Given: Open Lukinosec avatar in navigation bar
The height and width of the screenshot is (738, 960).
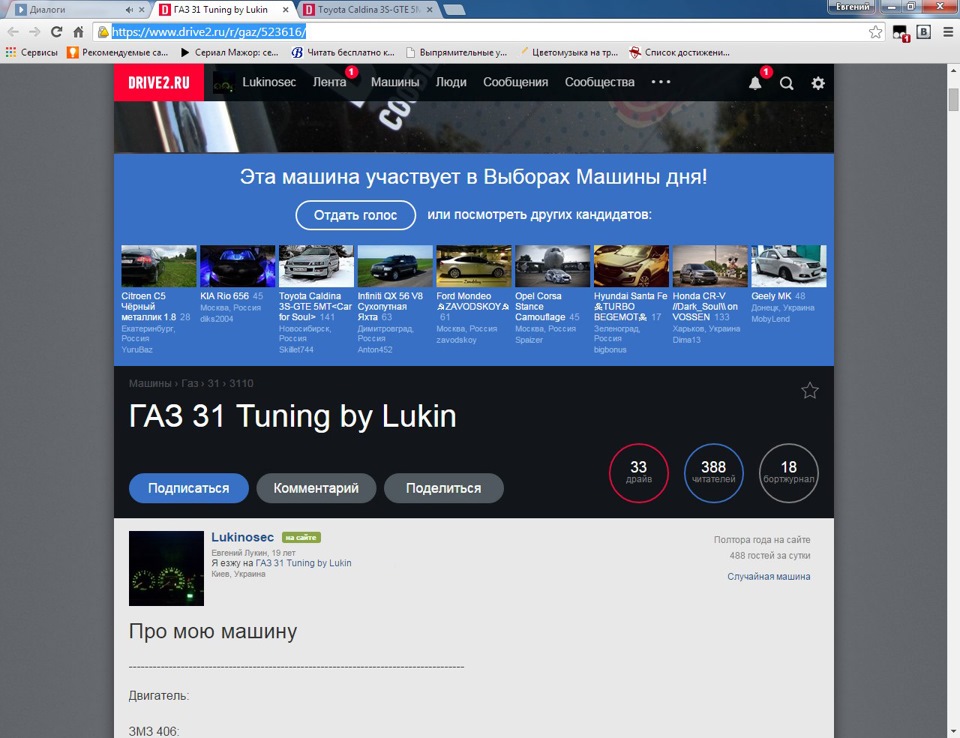Looking at the screenshot, I should click(223, 83).
